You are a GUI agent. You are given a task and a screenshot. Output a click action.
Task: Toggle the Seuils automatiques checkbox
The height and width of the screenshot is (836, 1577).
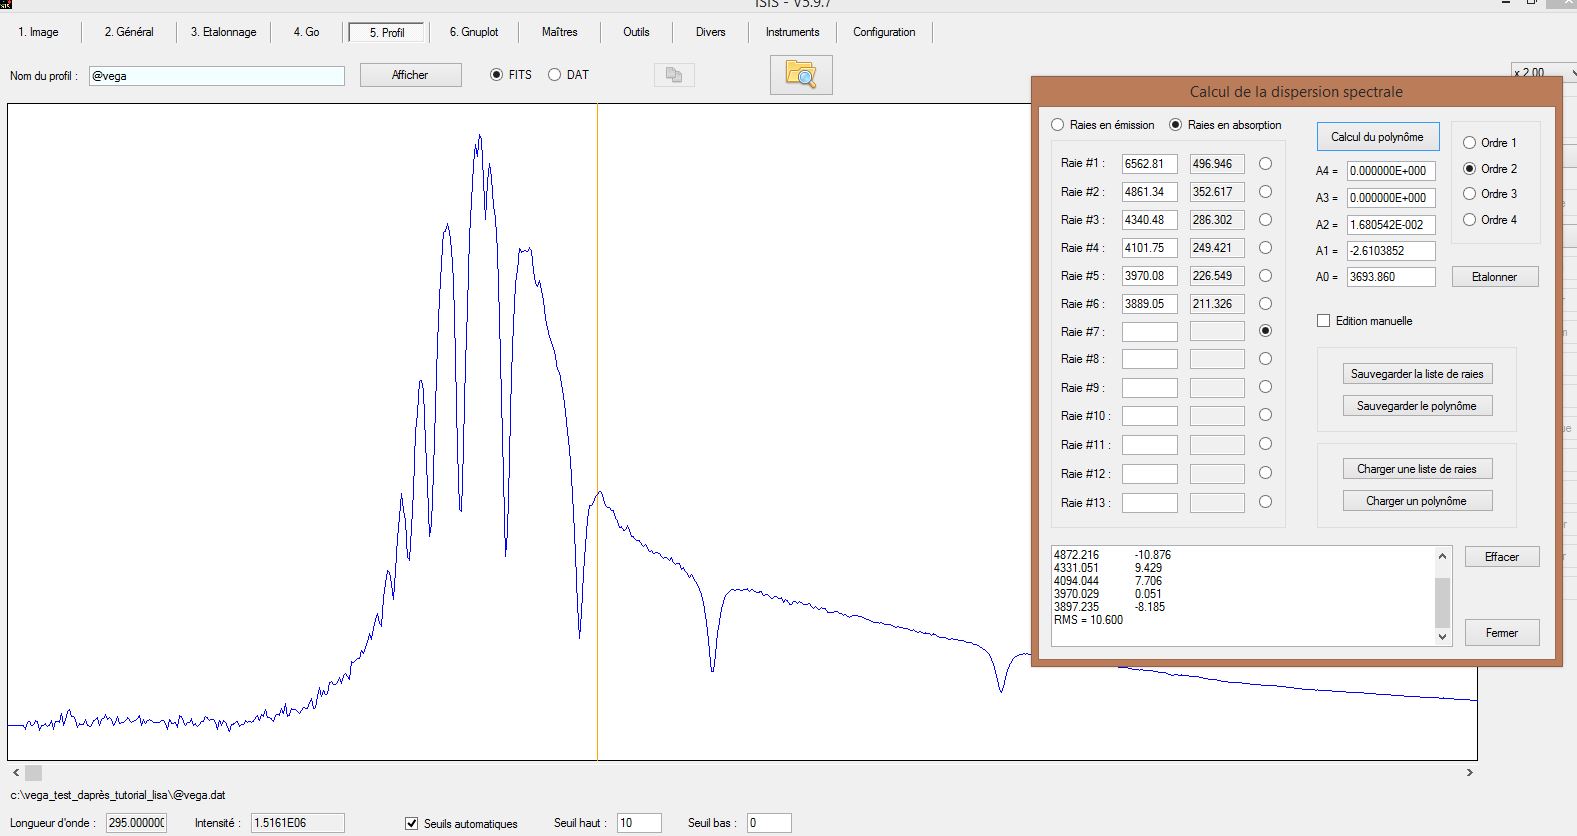[x=411, y=823]
